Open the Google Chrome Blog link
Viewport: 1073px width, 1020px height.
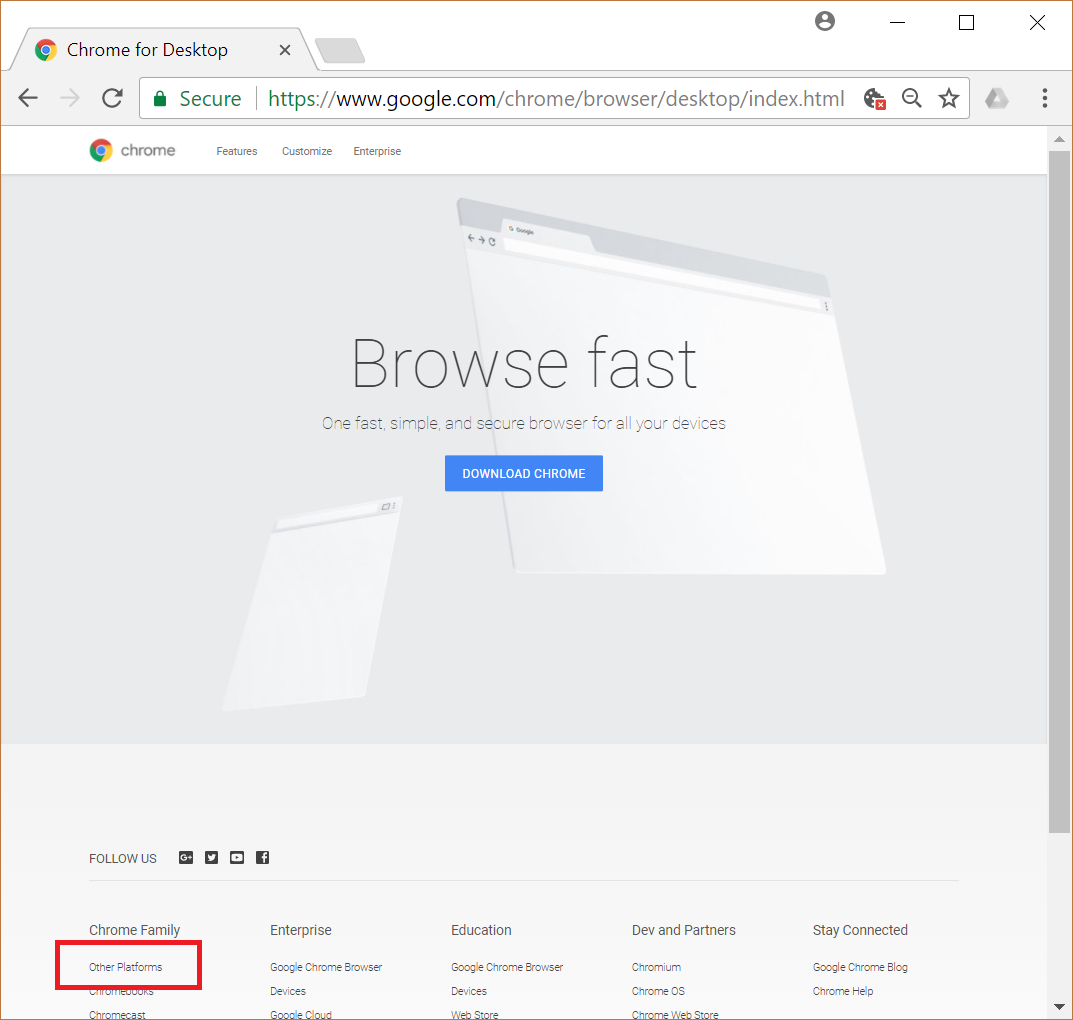click(x=860, y=967)
